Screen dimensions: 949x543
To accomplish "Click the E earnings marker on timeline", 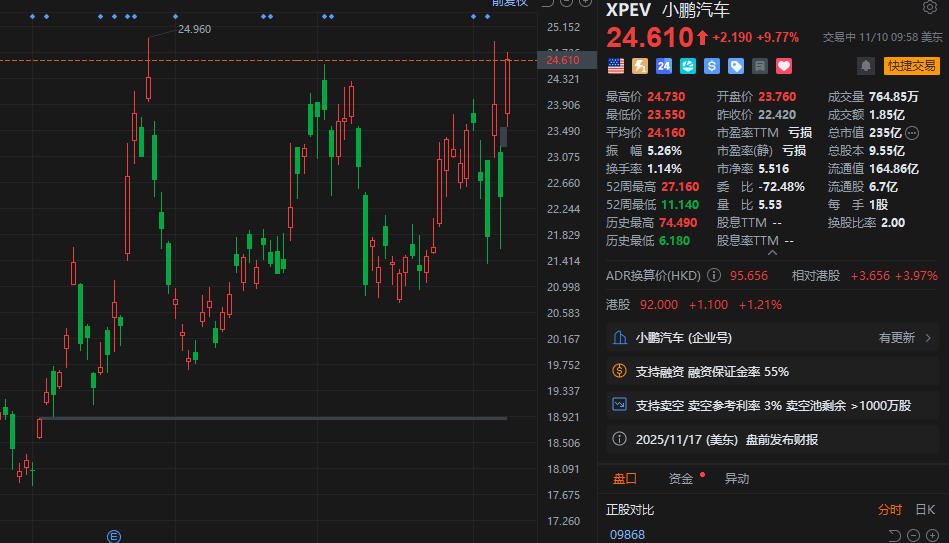I will [114, 536].
